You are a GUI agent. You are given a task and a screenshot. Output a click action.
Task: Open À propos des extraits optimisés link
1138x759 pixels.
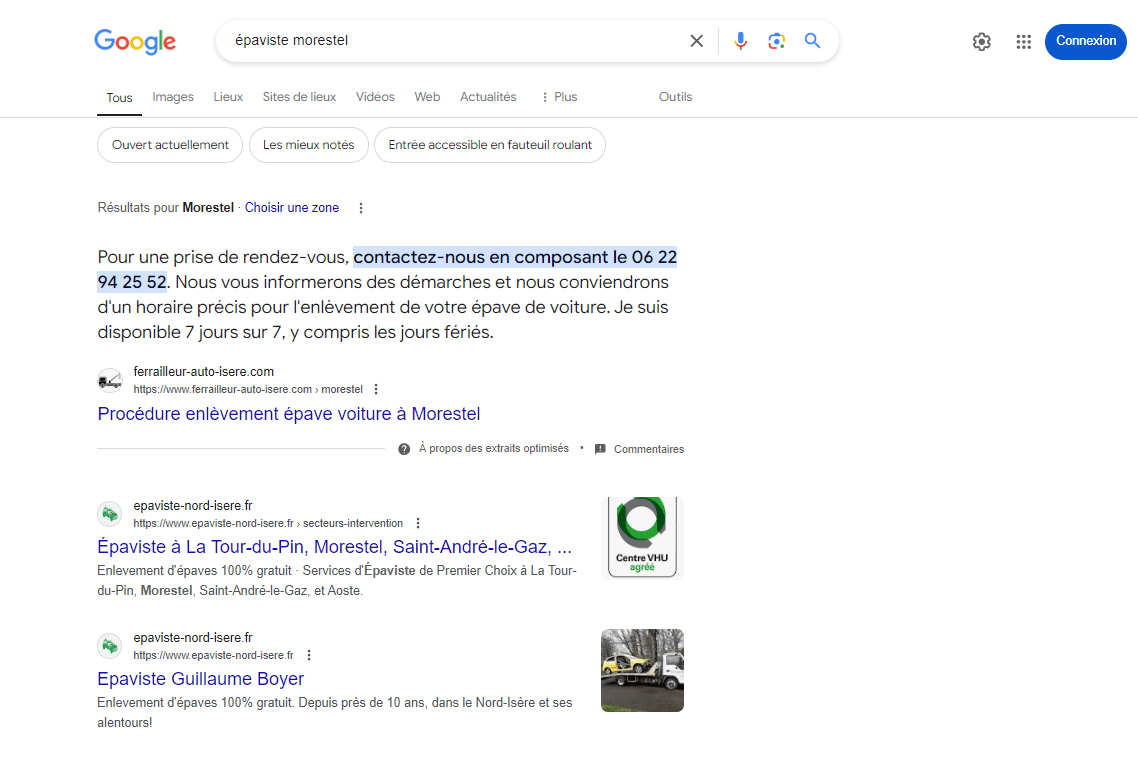pos(494,448)
